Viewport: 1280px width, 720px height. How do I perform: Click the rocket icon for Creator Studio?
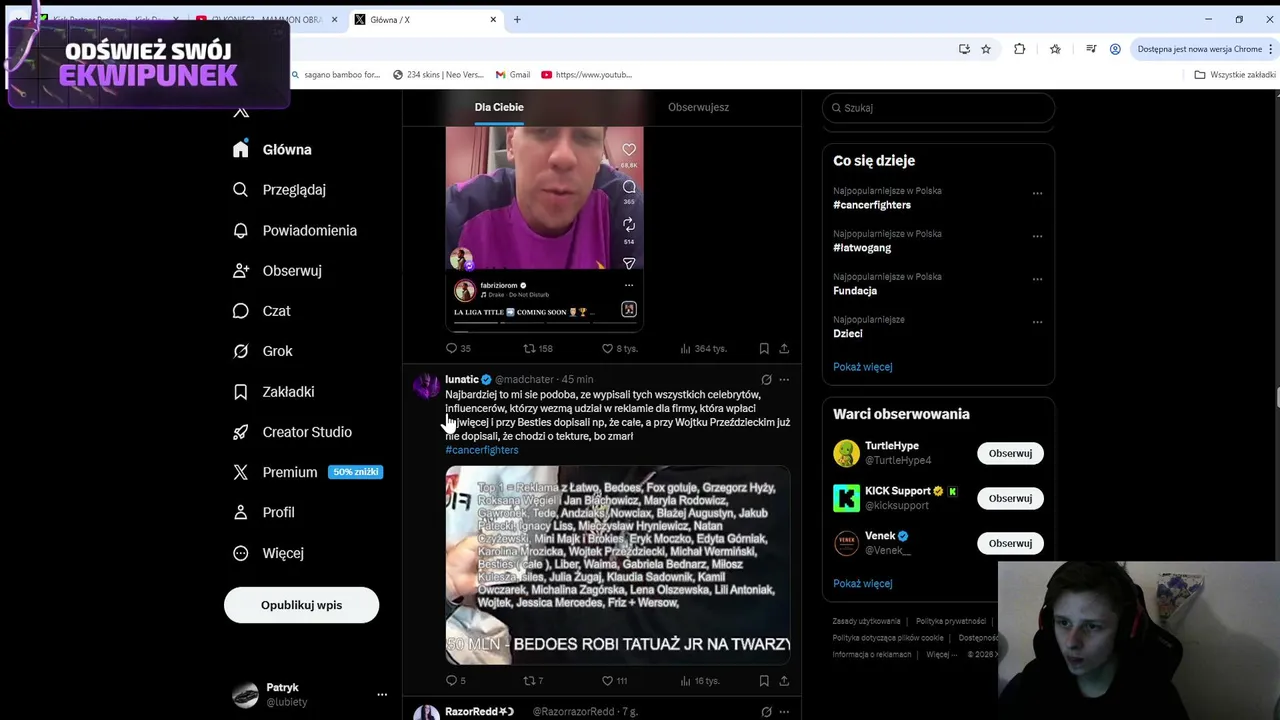point(240,432)
